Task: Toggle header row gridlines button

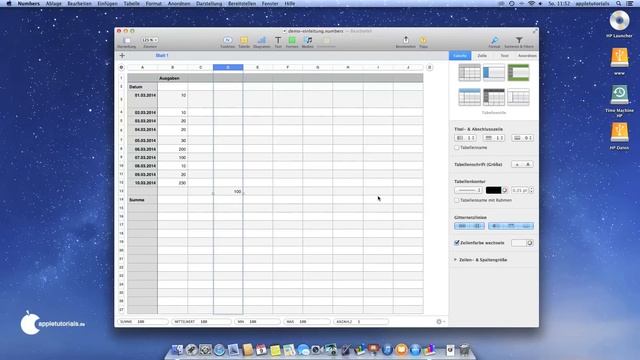Action: click(511, 226)
